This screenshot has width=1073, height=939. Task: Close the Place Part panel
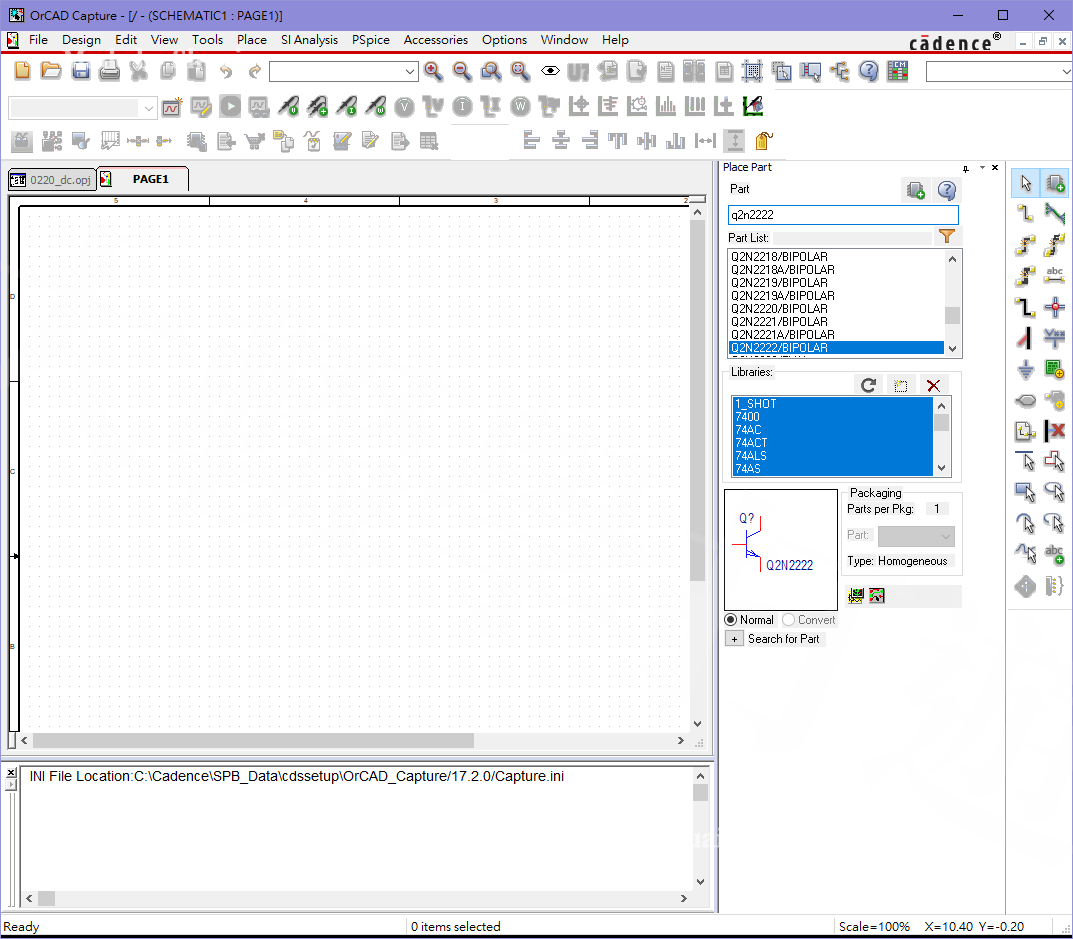[995, 168]
